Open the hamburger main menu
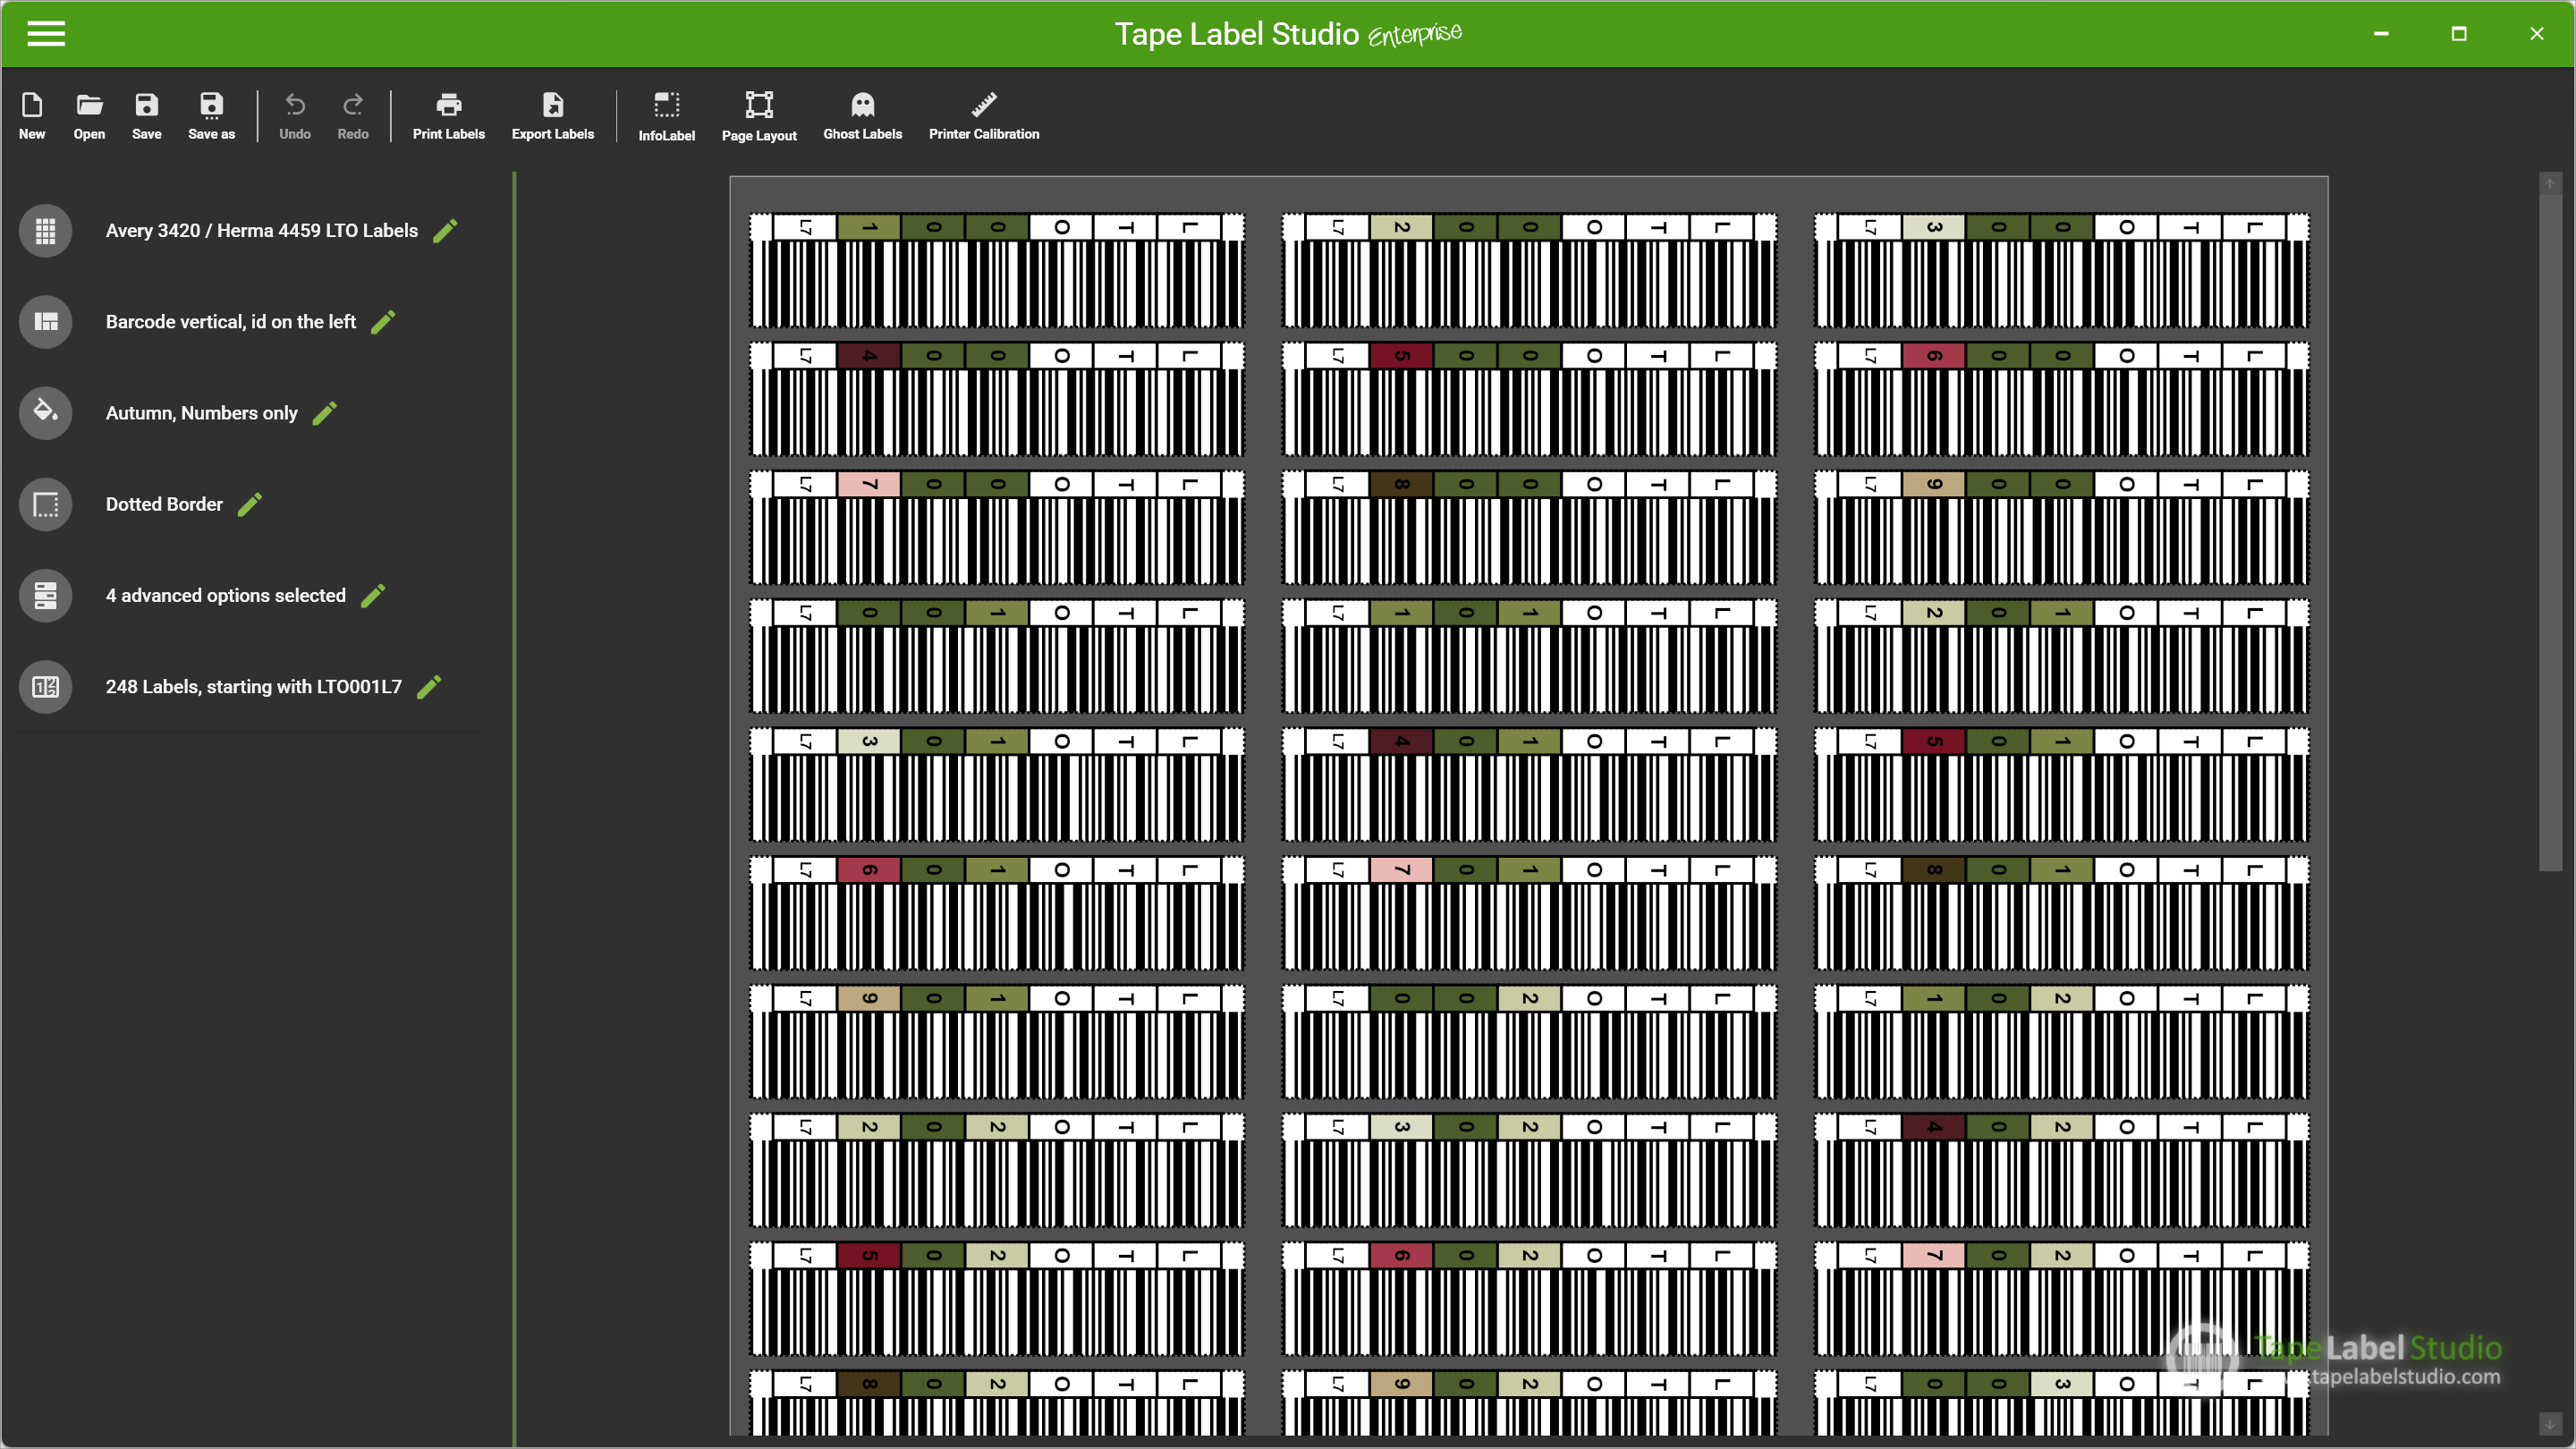The width and height of the screenshot is (2576, 1449). click(46, 34)
